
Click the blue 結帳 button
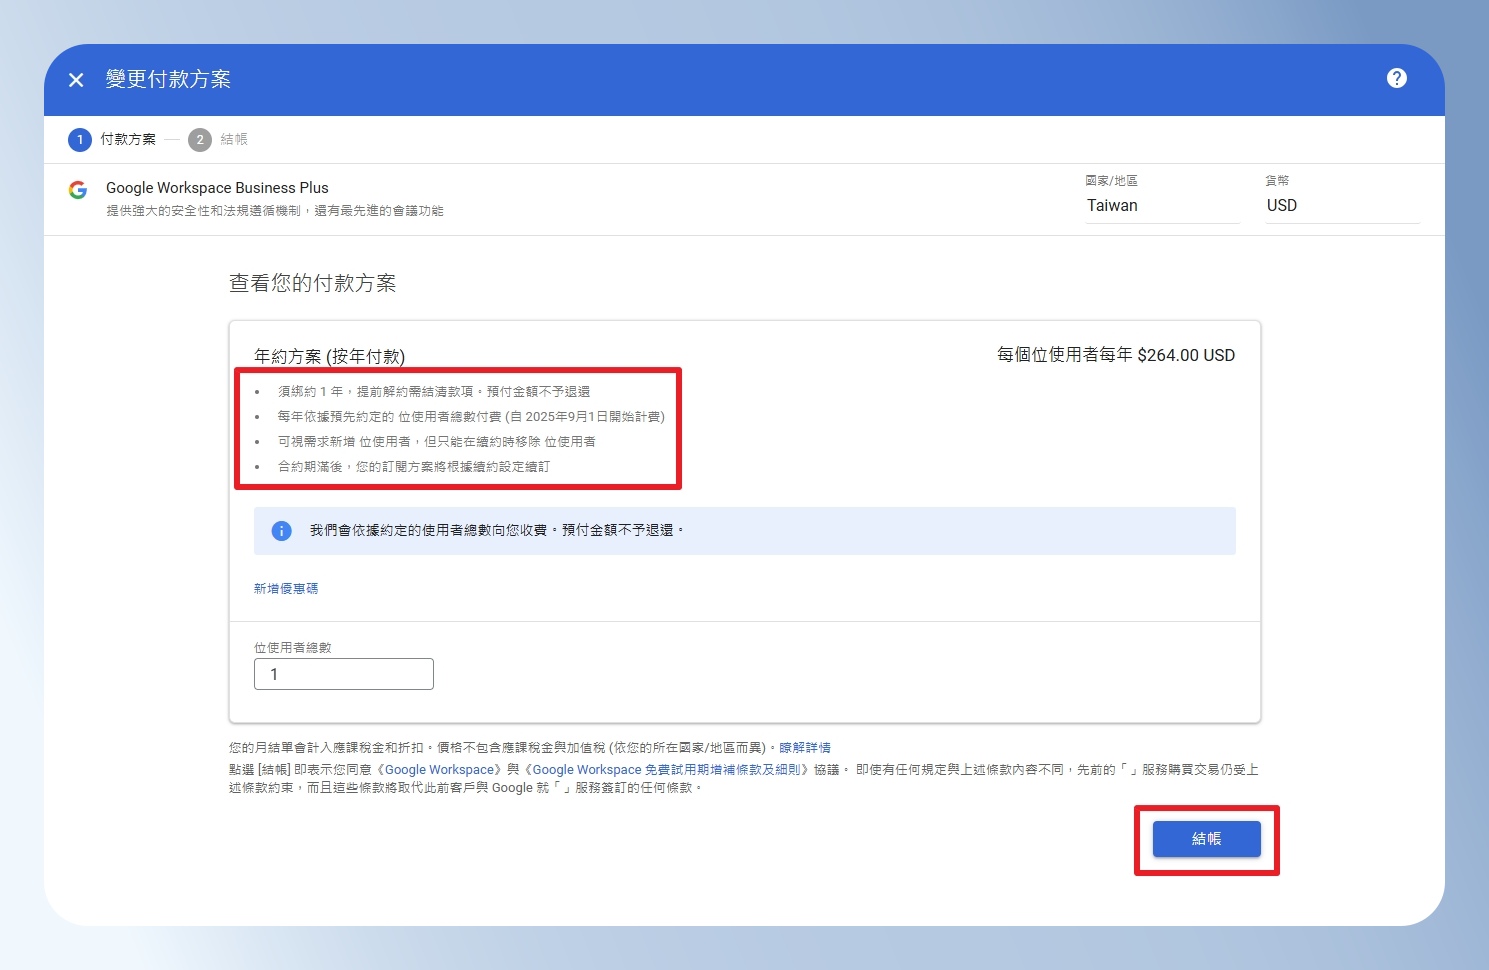click(x=1206, y=839)
